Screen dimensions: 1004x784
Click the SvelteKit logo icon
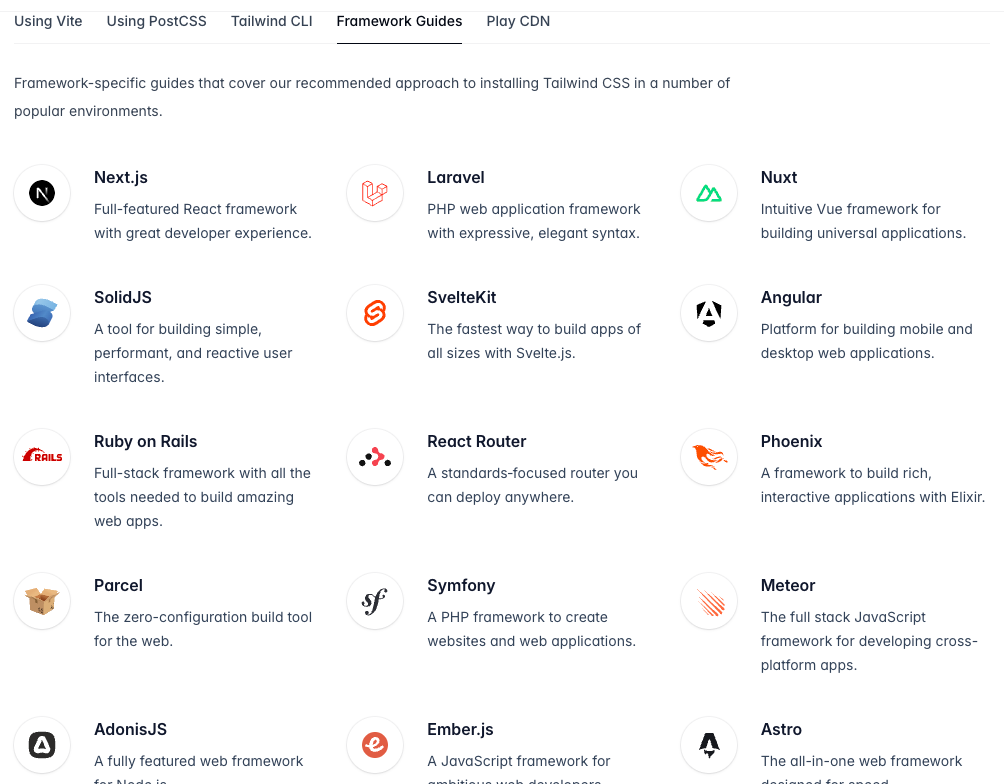(375, 313)
